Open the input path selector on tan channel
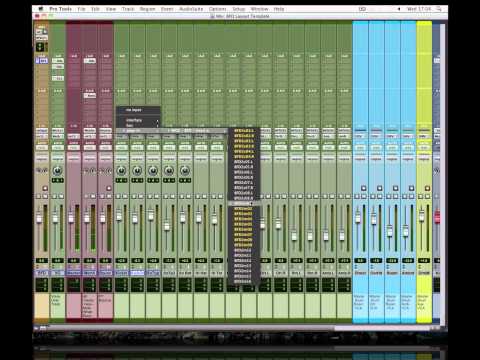 (42, 131)
